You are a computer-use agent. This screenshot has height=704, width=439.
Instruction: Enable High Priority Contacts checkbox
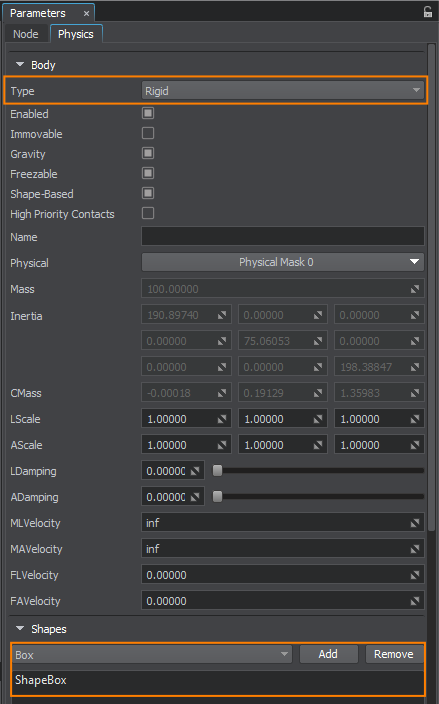pos(148,213)
